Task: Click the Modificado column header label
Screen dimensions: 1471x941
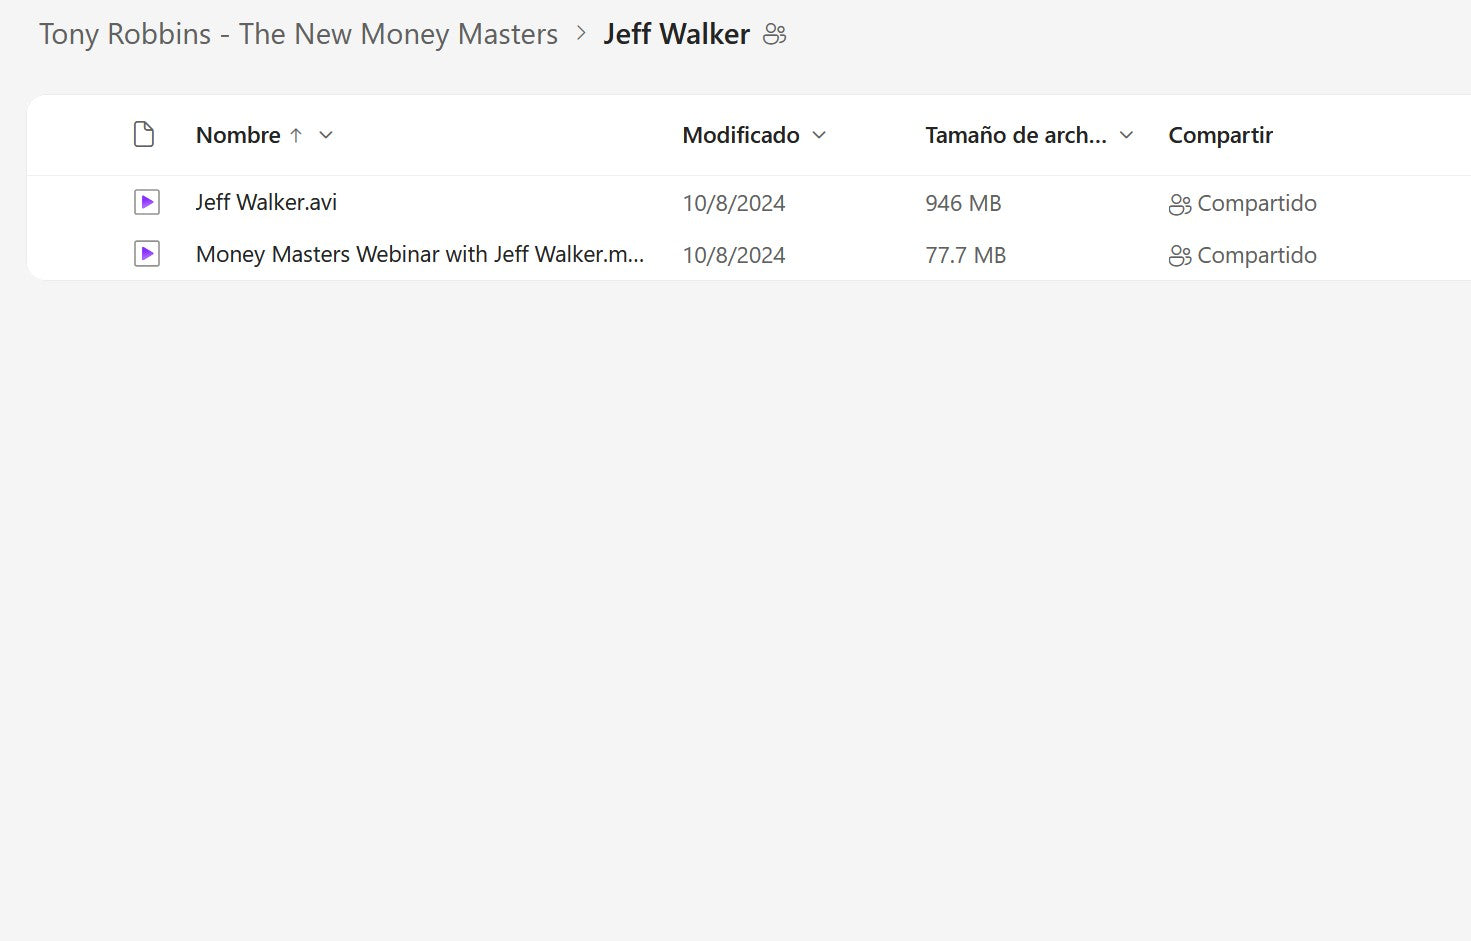Action: [x=740, y=135]
